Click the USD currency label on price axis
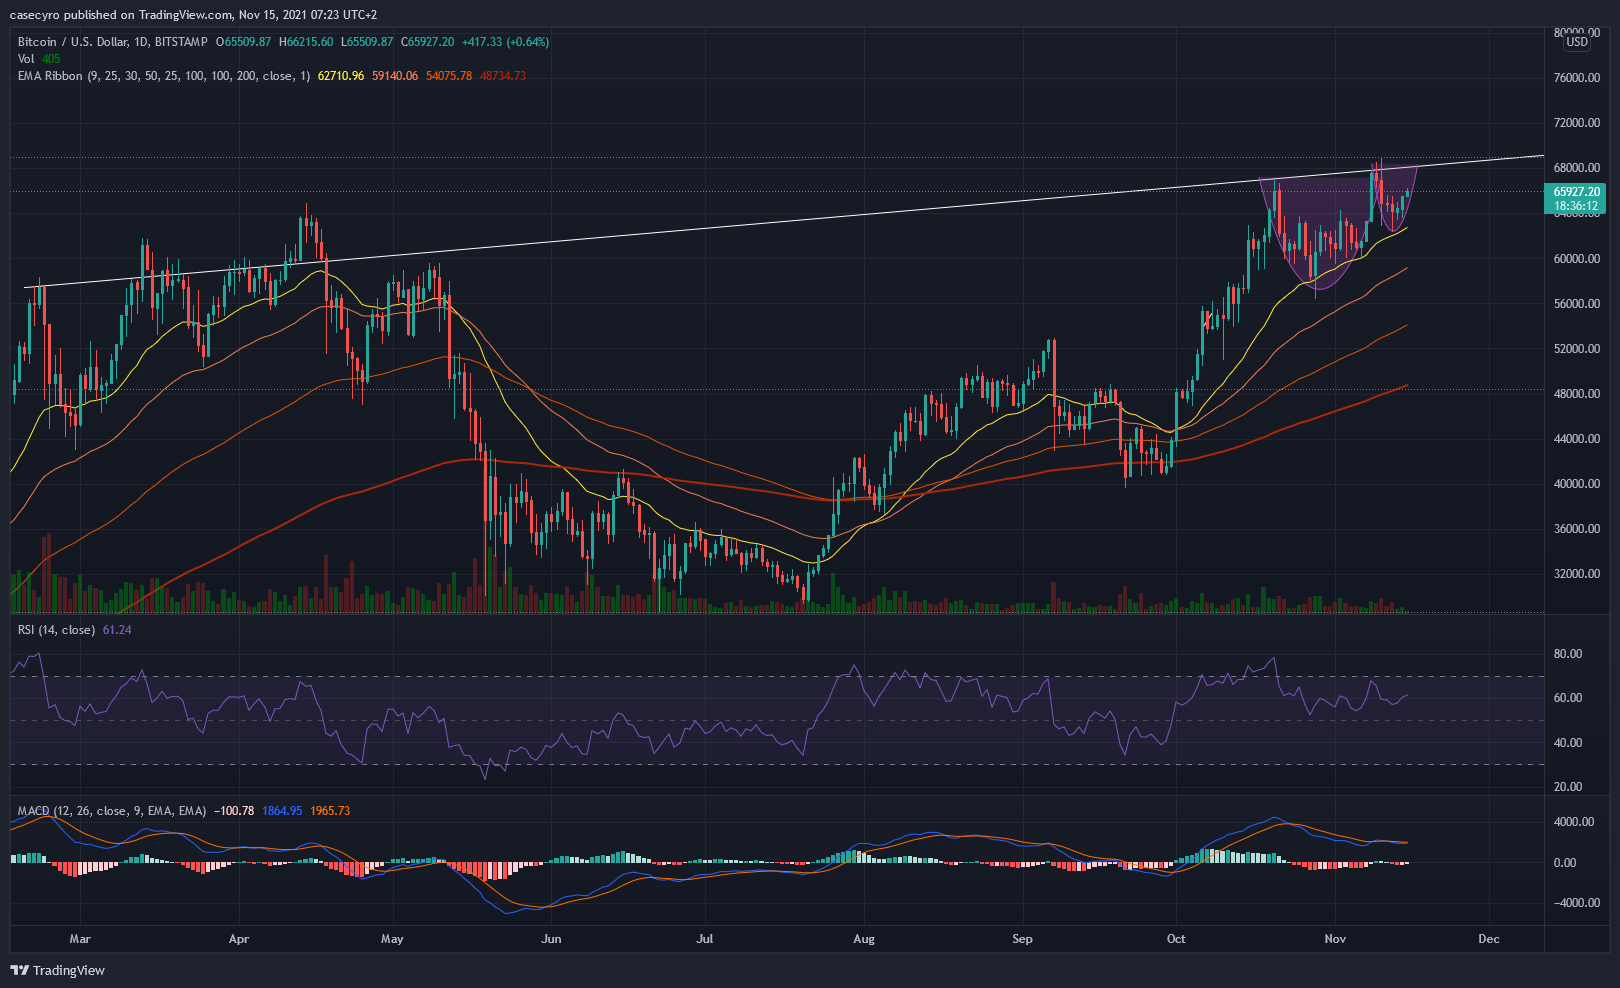The image size is (1620, 988). 1577,42
